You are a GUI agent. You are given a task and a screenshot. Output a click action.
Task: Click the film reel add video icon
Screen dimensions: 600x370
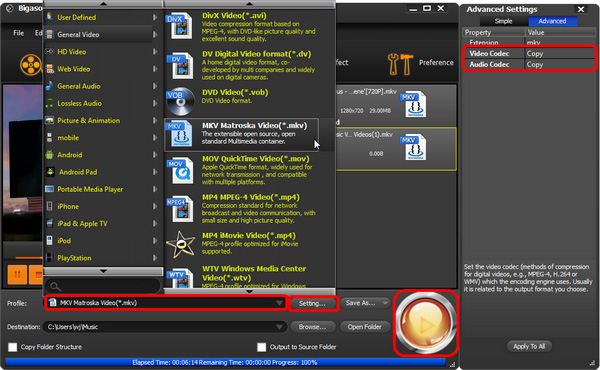pos(31,65)
